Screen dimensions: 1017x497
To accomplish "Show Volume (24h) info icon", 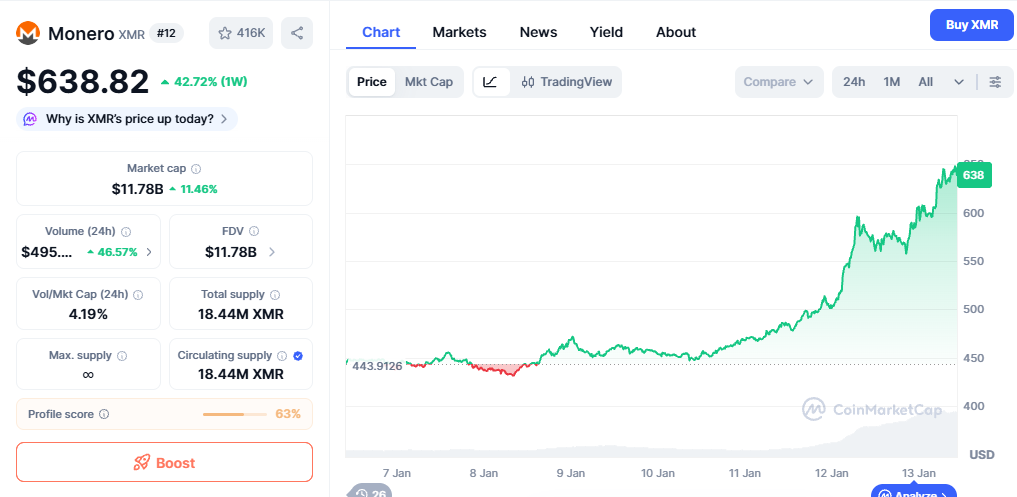I will [x=126, y=232].
